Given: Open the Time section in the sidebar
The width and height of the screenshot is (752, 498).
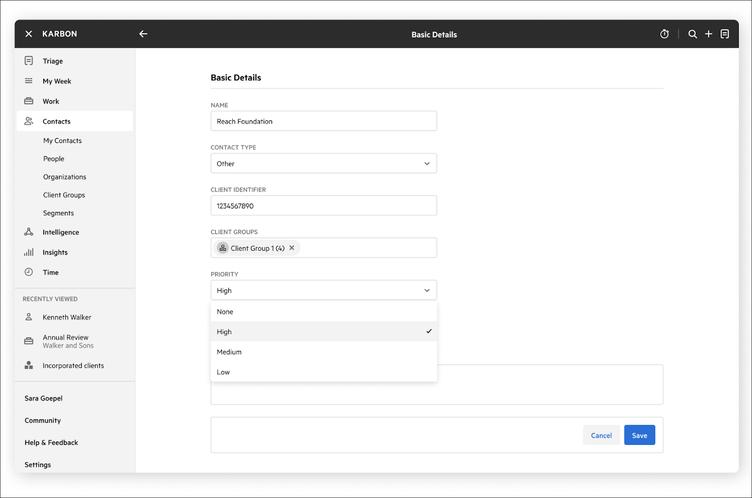Looking at the screenshot, I should pyautogui.click(x=50, y=272).
